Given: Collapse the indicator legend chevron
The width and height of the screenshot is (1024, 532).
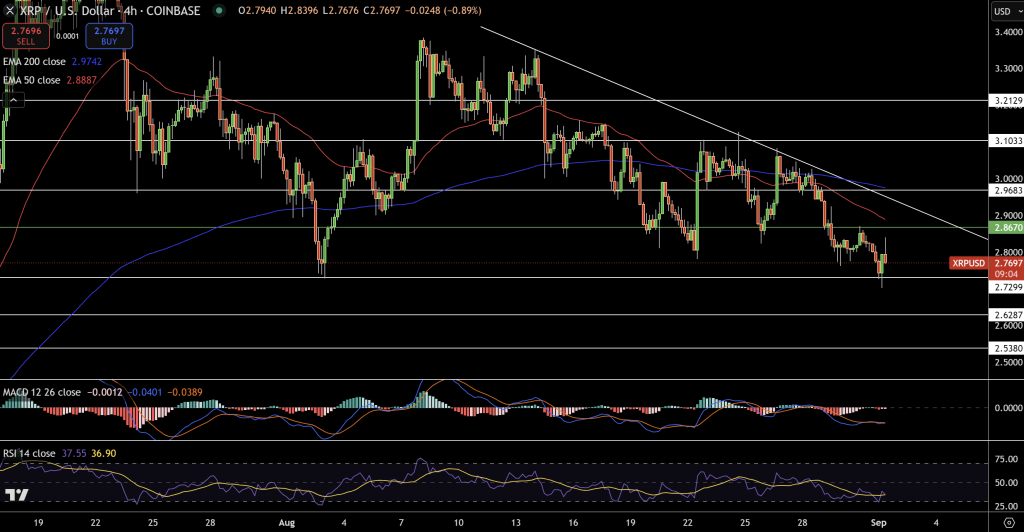Looking at the screenshot, I should click(x=14, y=100).
